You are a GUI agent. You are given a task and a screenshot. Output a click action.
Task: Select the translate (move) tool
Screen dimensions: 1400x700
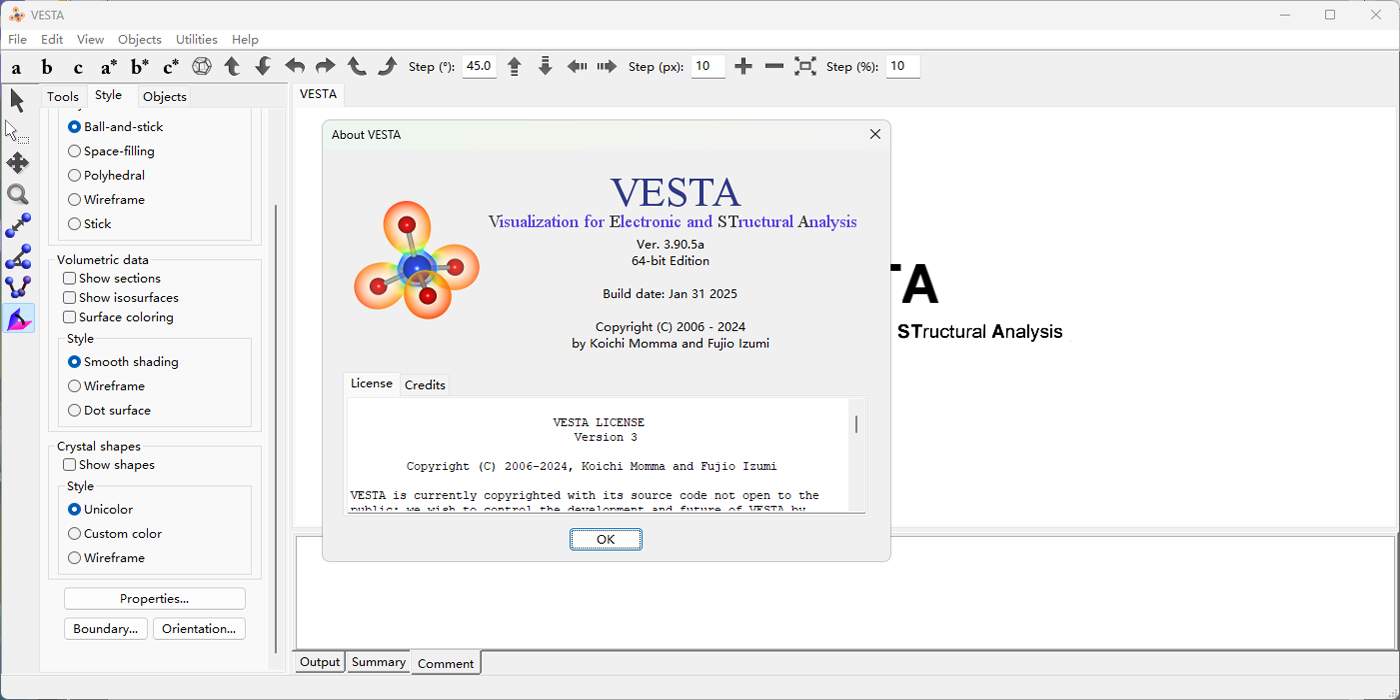tap(17, 163)
